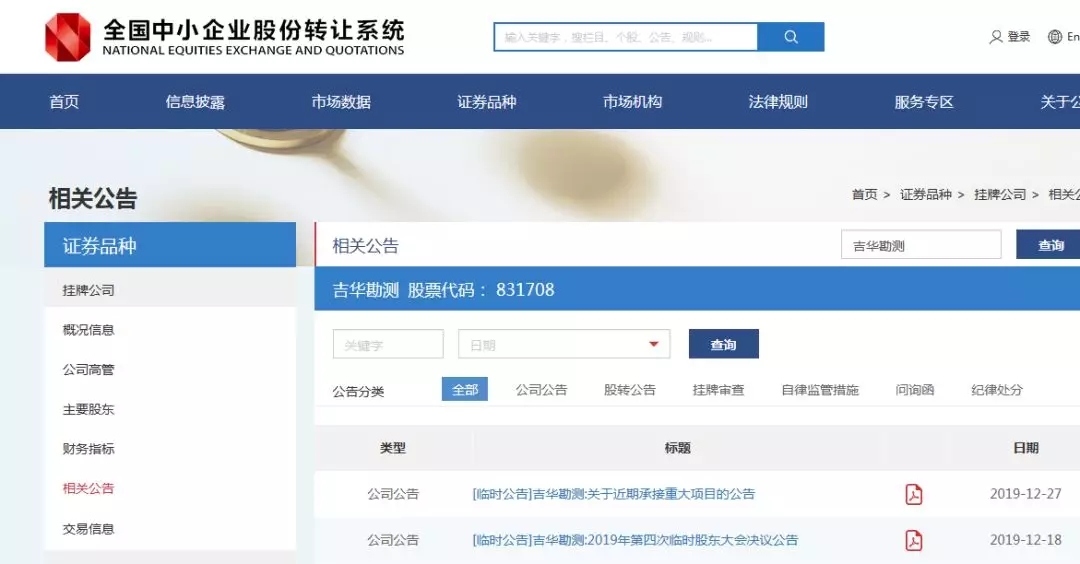Click the user login icon
The width and height of the screenshot is (1080, 564).
[995, 37]
